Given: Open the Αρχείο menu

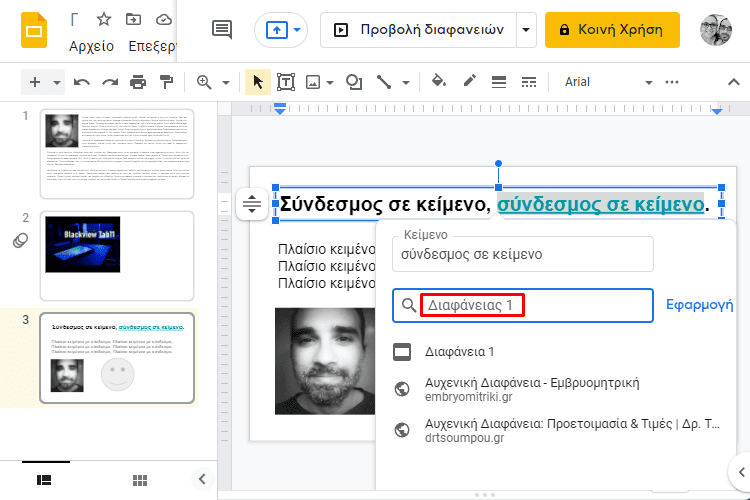Looking at the screenshot, I should click(91, 46).
